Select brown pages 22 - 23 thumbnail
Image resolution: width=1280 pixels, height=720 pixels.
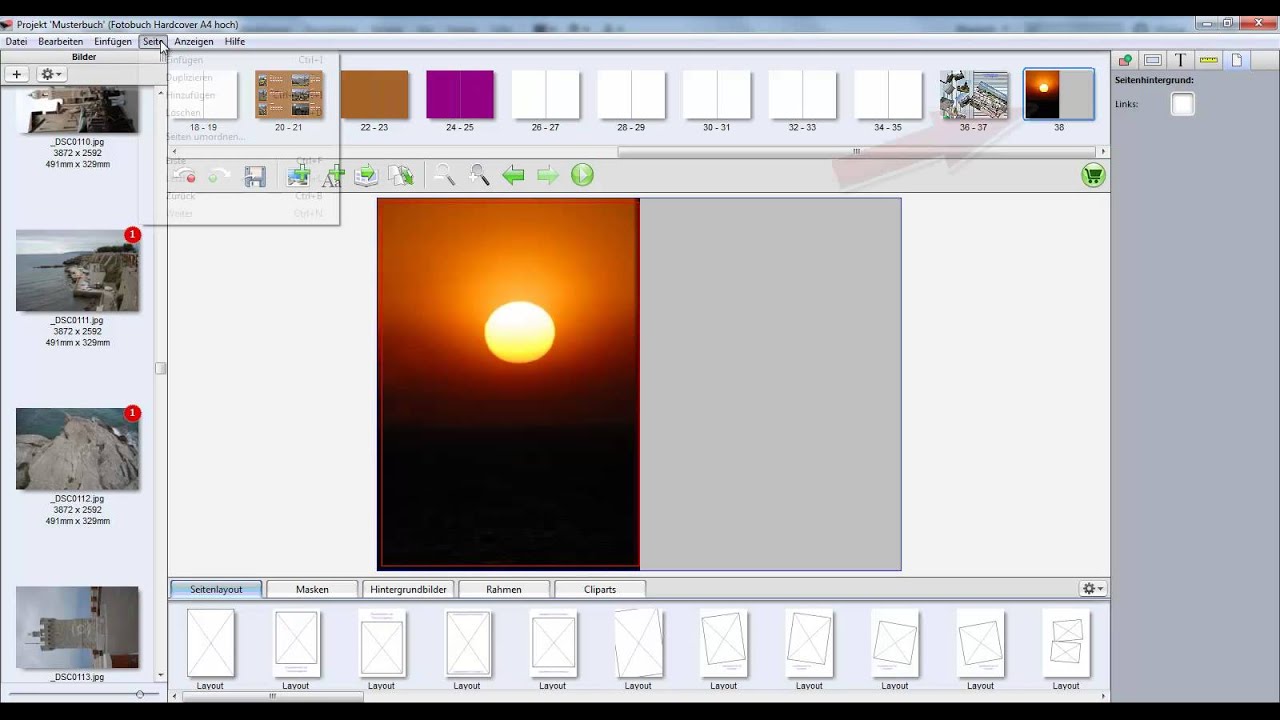pos(374,95)
